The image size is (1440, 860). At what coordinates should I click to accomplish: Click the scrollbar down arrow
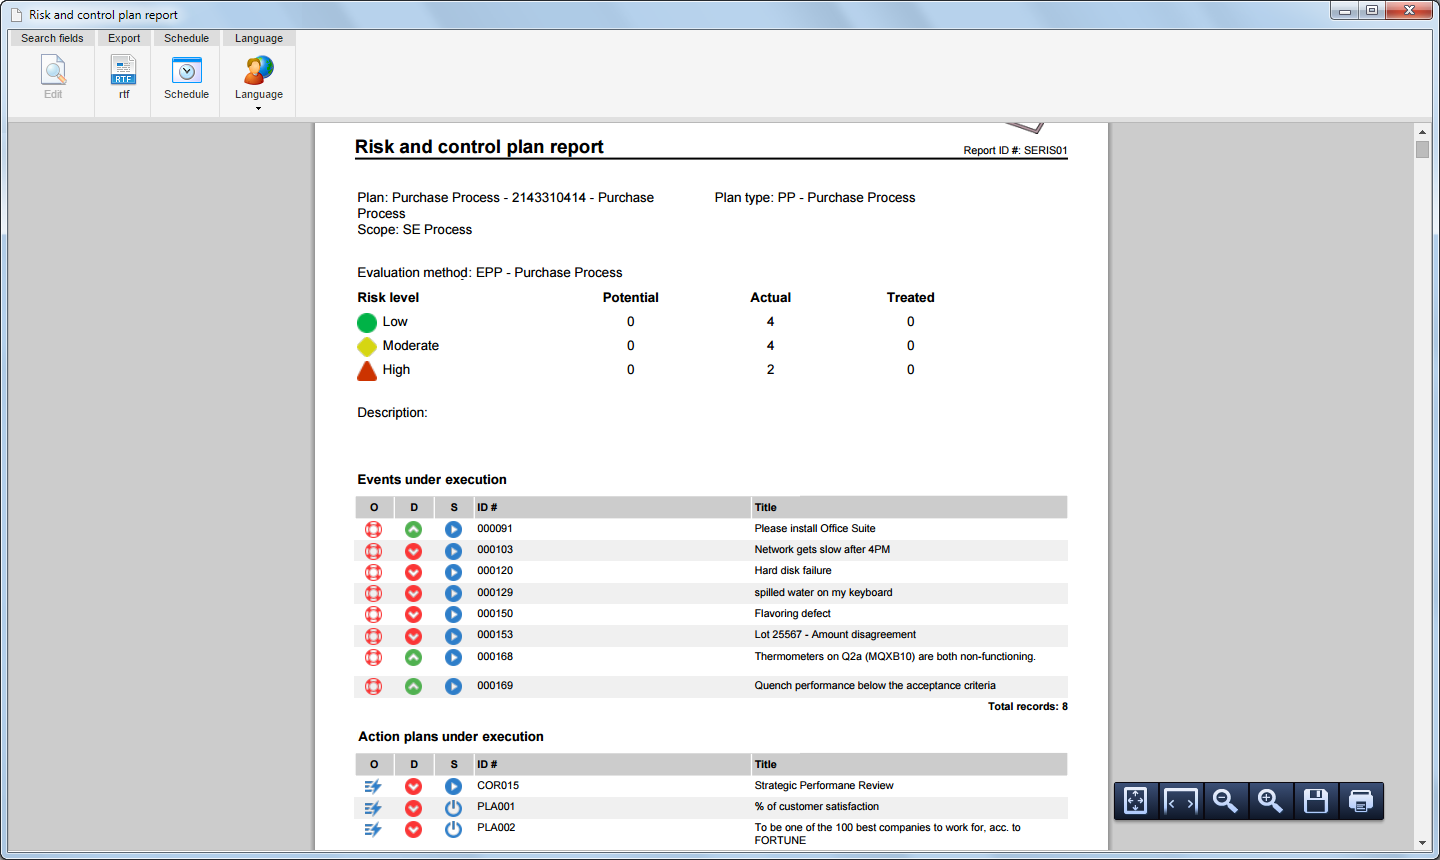tap(1422, 843)
